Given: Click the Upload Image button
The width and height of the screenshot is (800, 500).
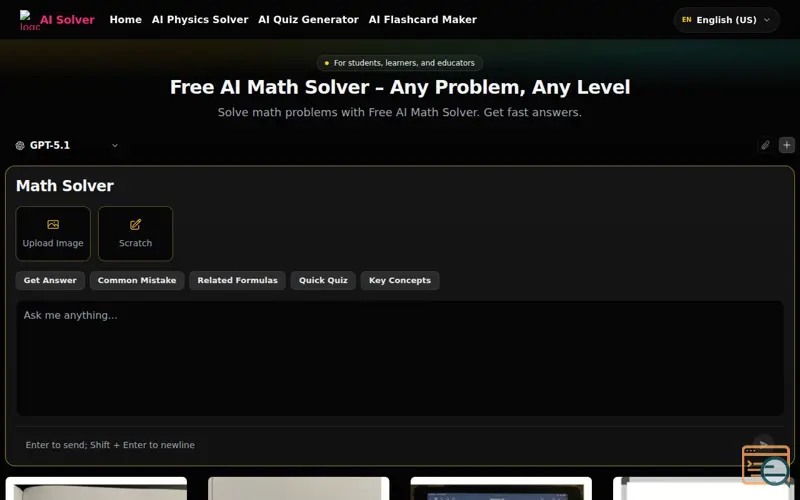Looking at the screenshot, I should click(53, 234).
